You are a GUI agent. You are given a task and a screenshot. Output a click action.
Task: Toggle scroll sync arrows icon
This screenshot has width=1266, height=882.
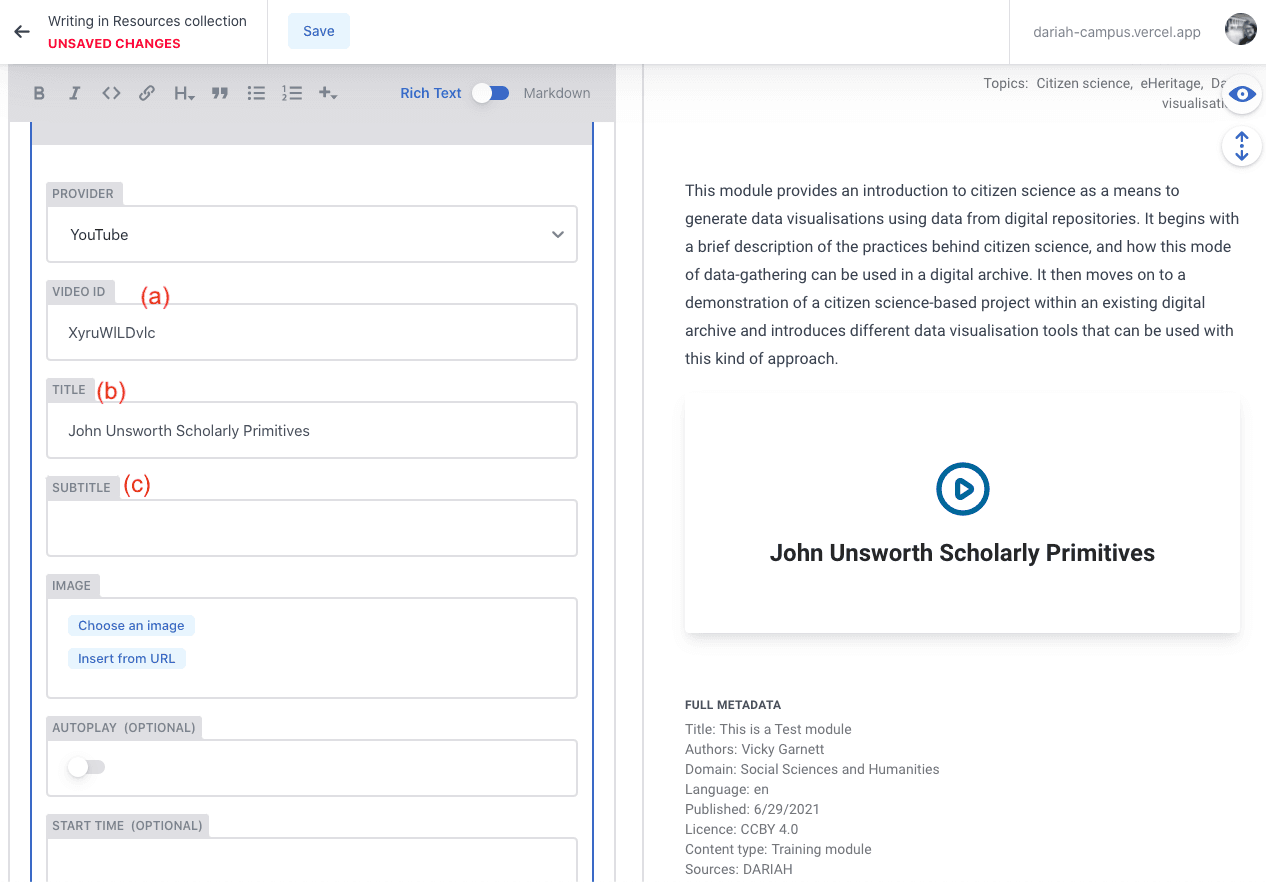pos(1242,146)
